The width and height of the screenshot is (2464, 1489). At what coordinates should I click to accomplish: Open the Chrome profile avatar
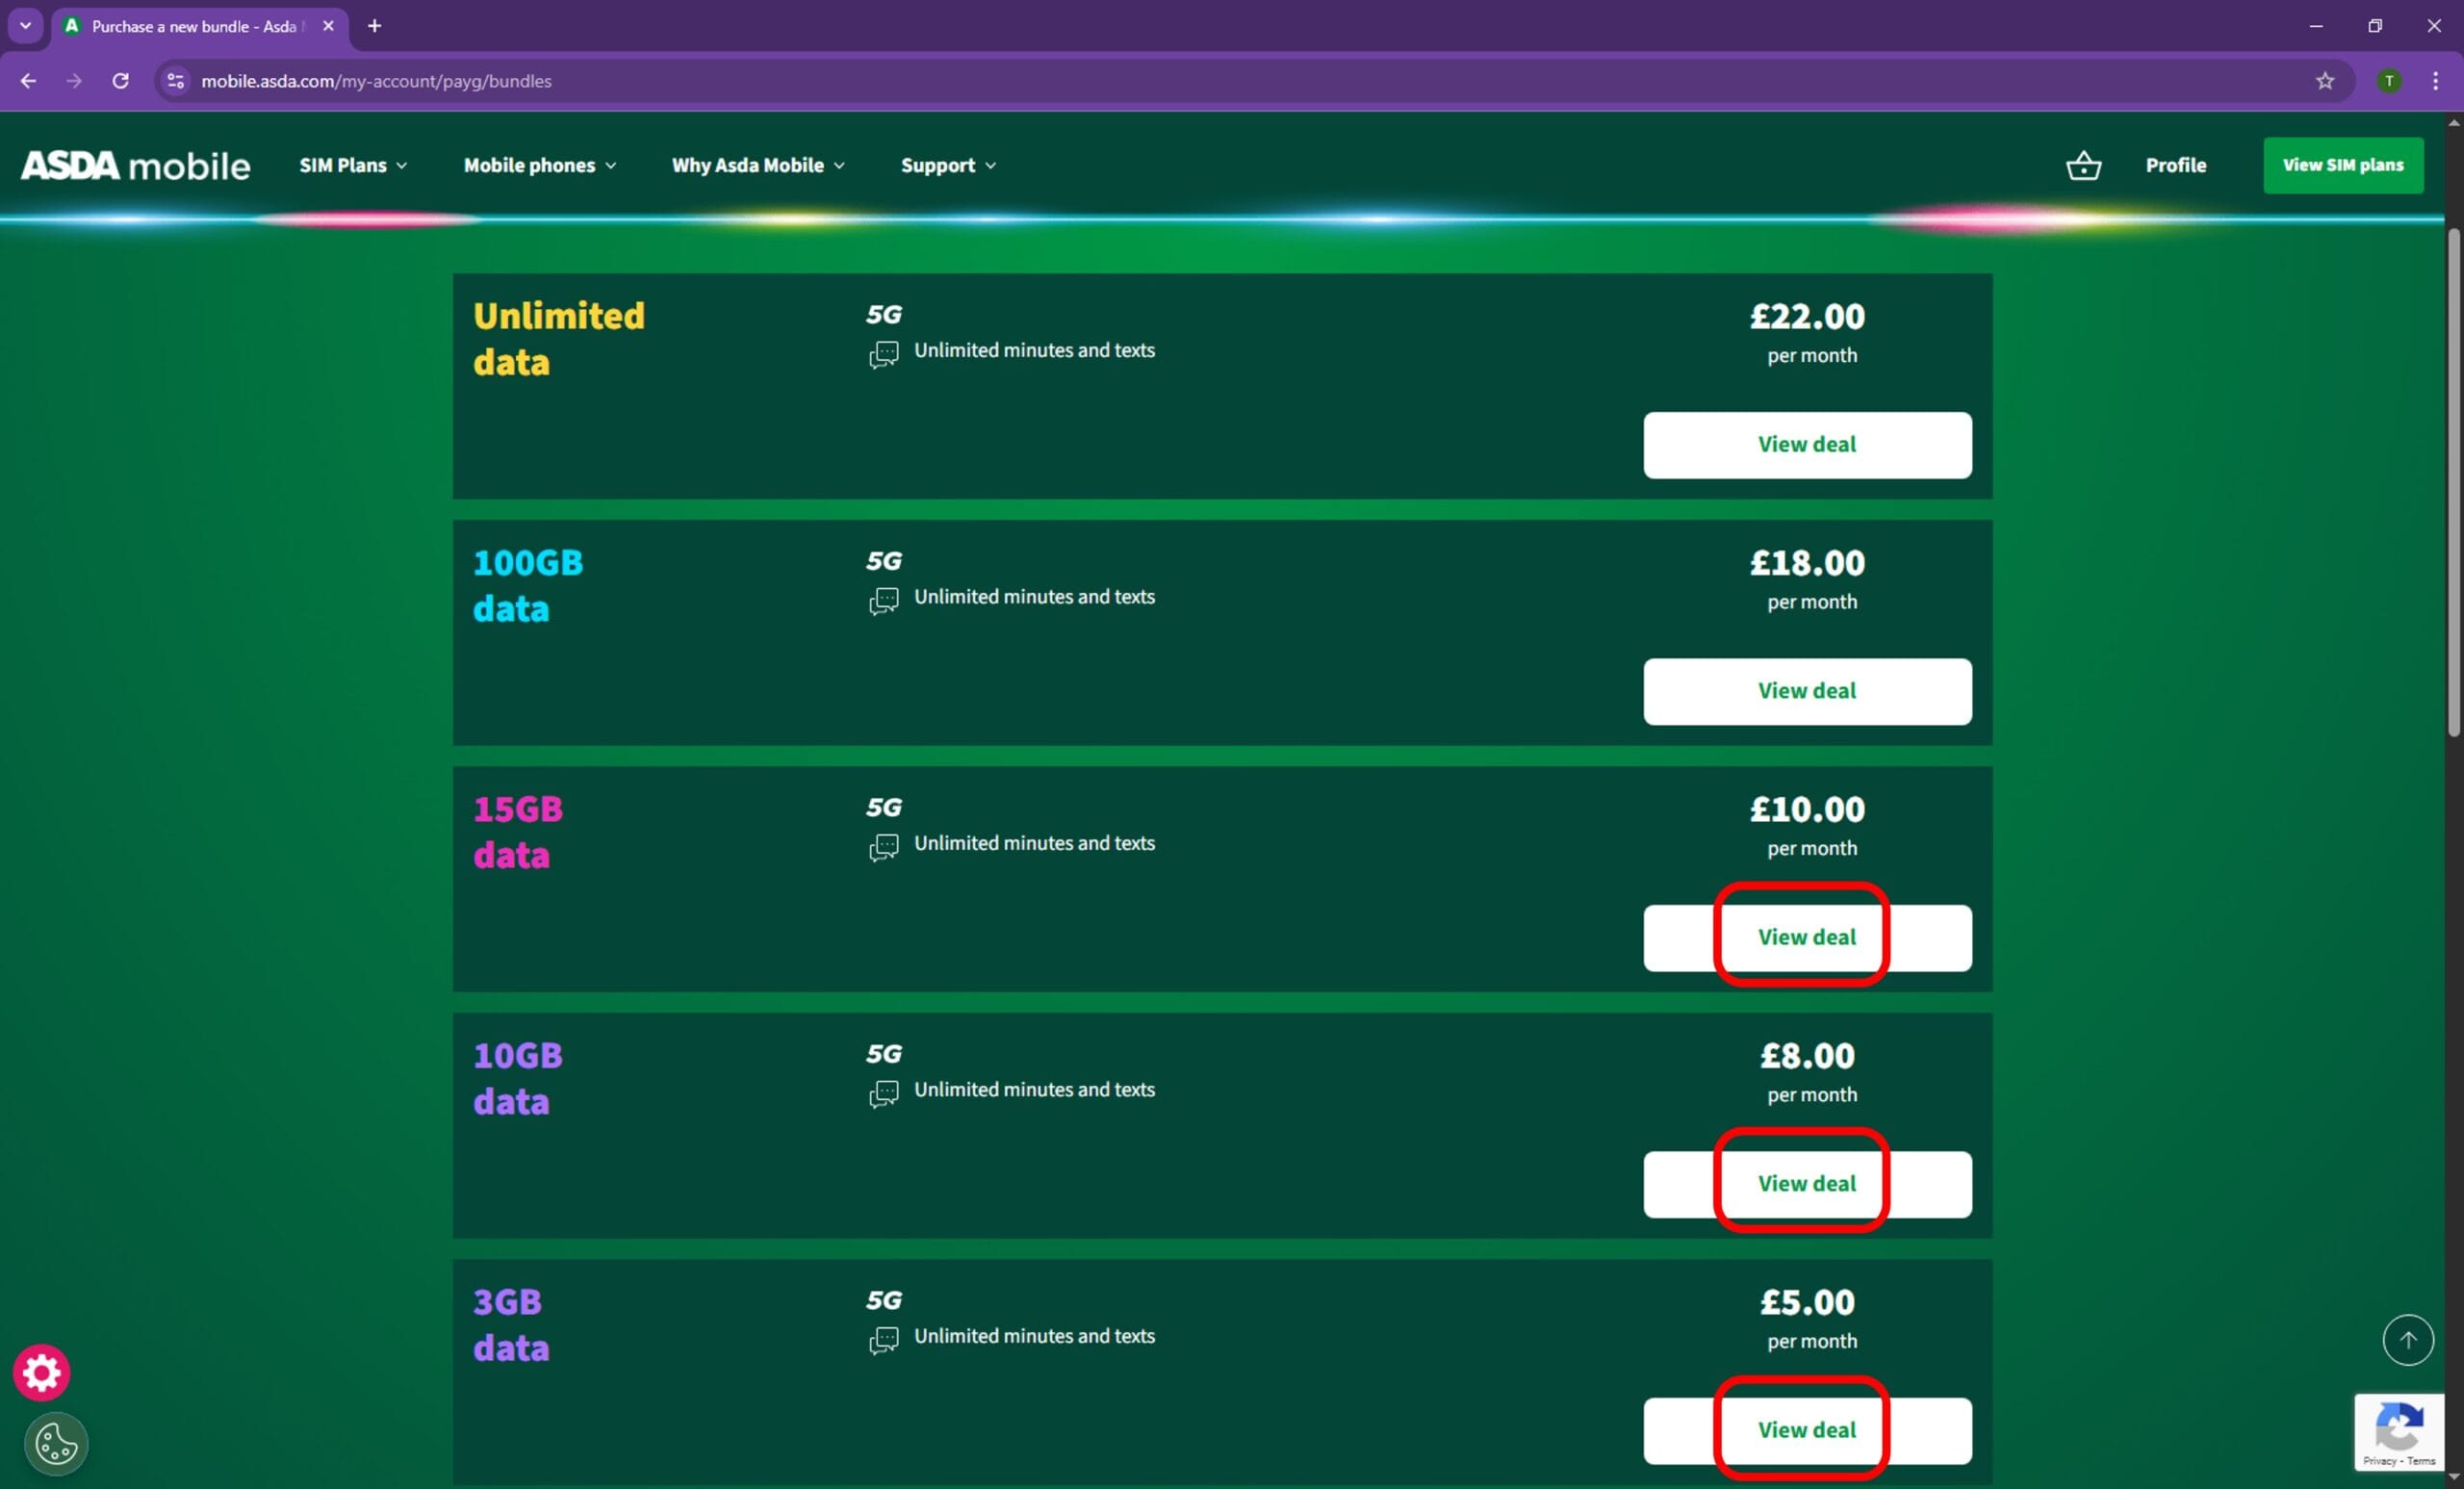point(2388,81)
